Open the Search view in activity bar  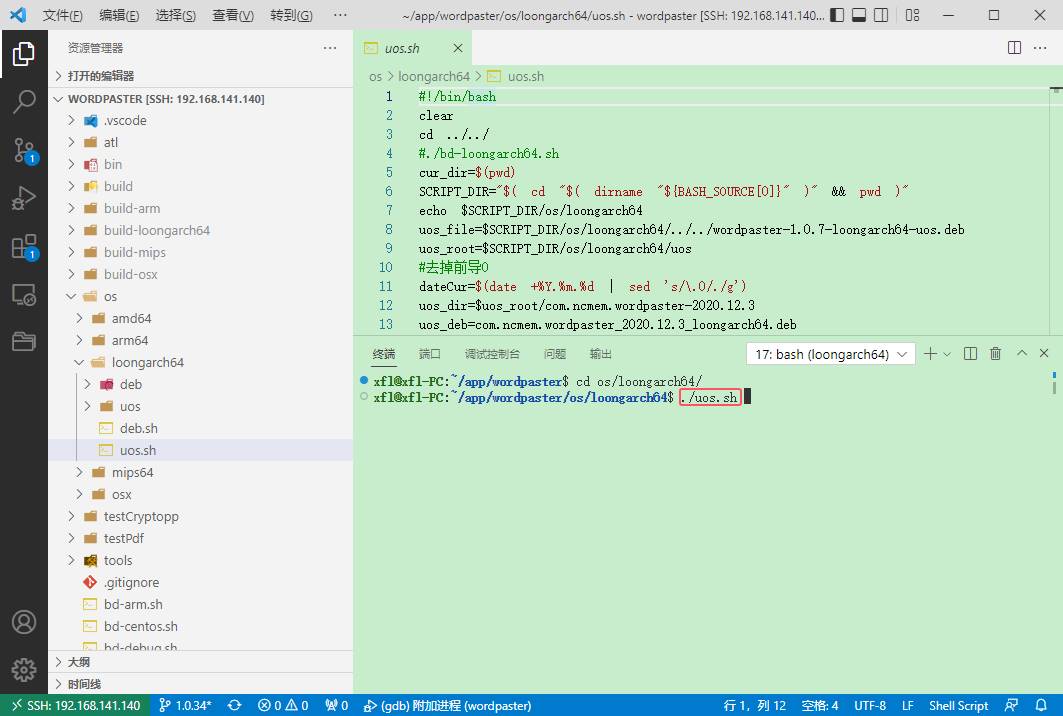(x=24, y=101)
